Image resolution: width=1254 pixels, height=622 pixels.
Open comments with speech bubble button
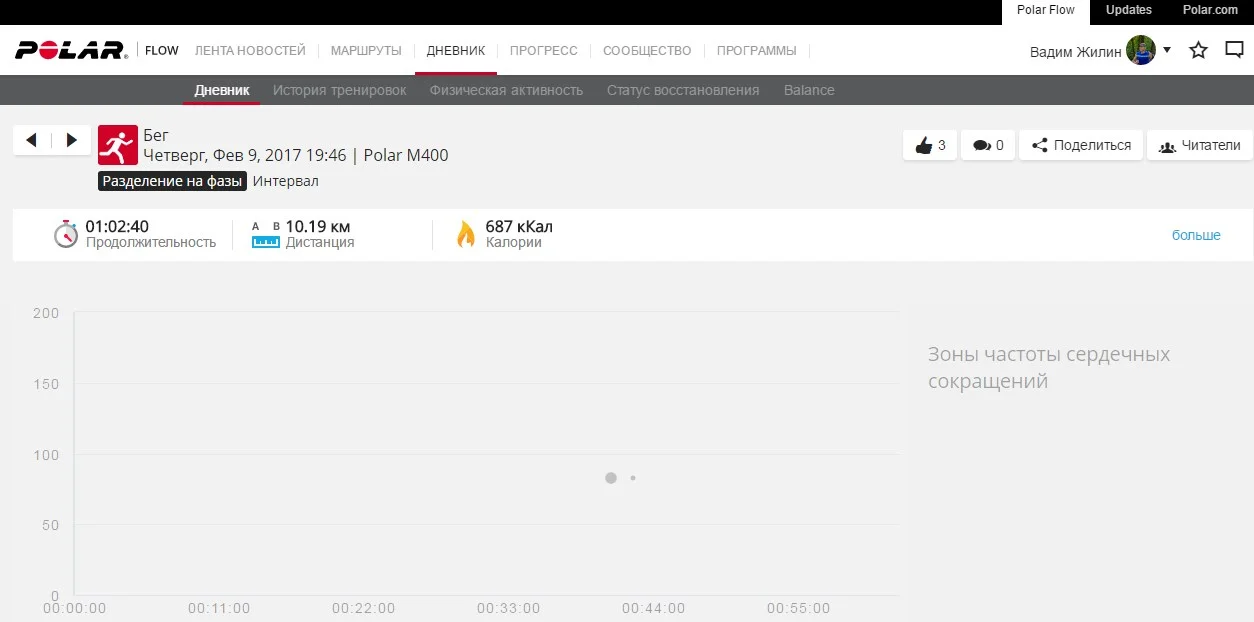tap(988, 145)
